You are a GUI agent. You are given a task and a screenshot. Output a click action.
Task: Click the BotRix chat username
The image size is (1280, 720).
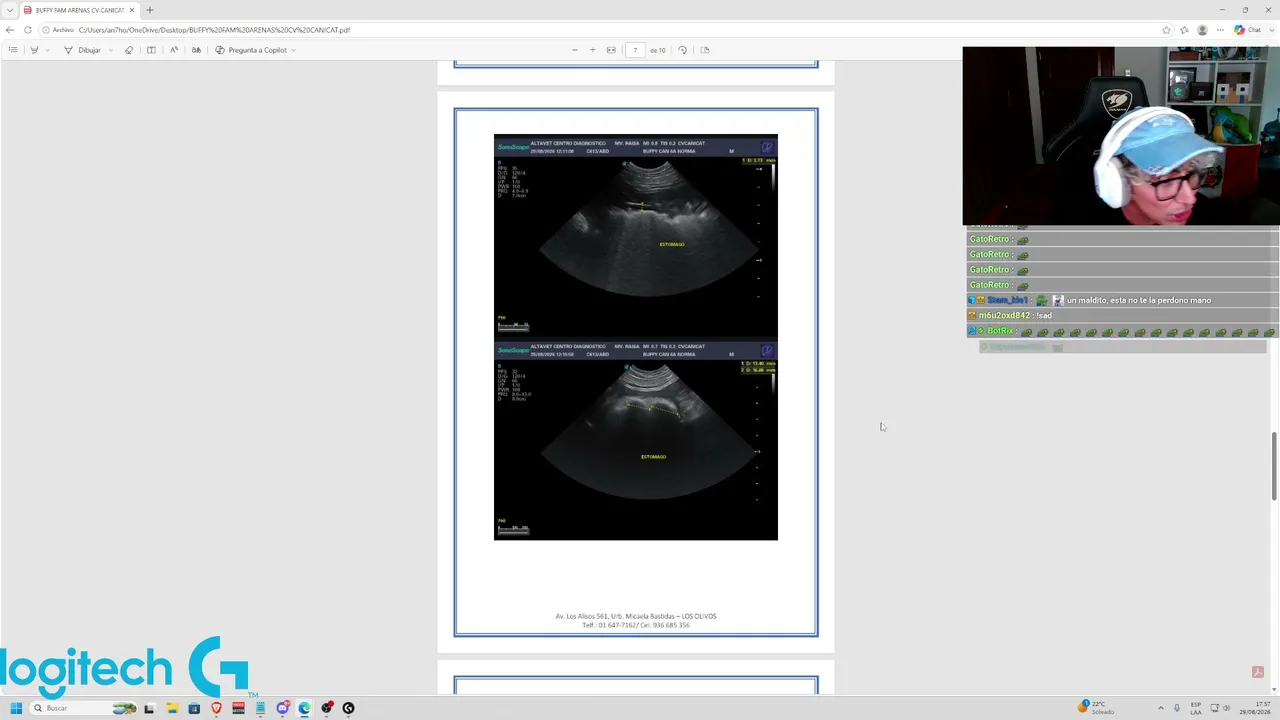point(1000,331)
